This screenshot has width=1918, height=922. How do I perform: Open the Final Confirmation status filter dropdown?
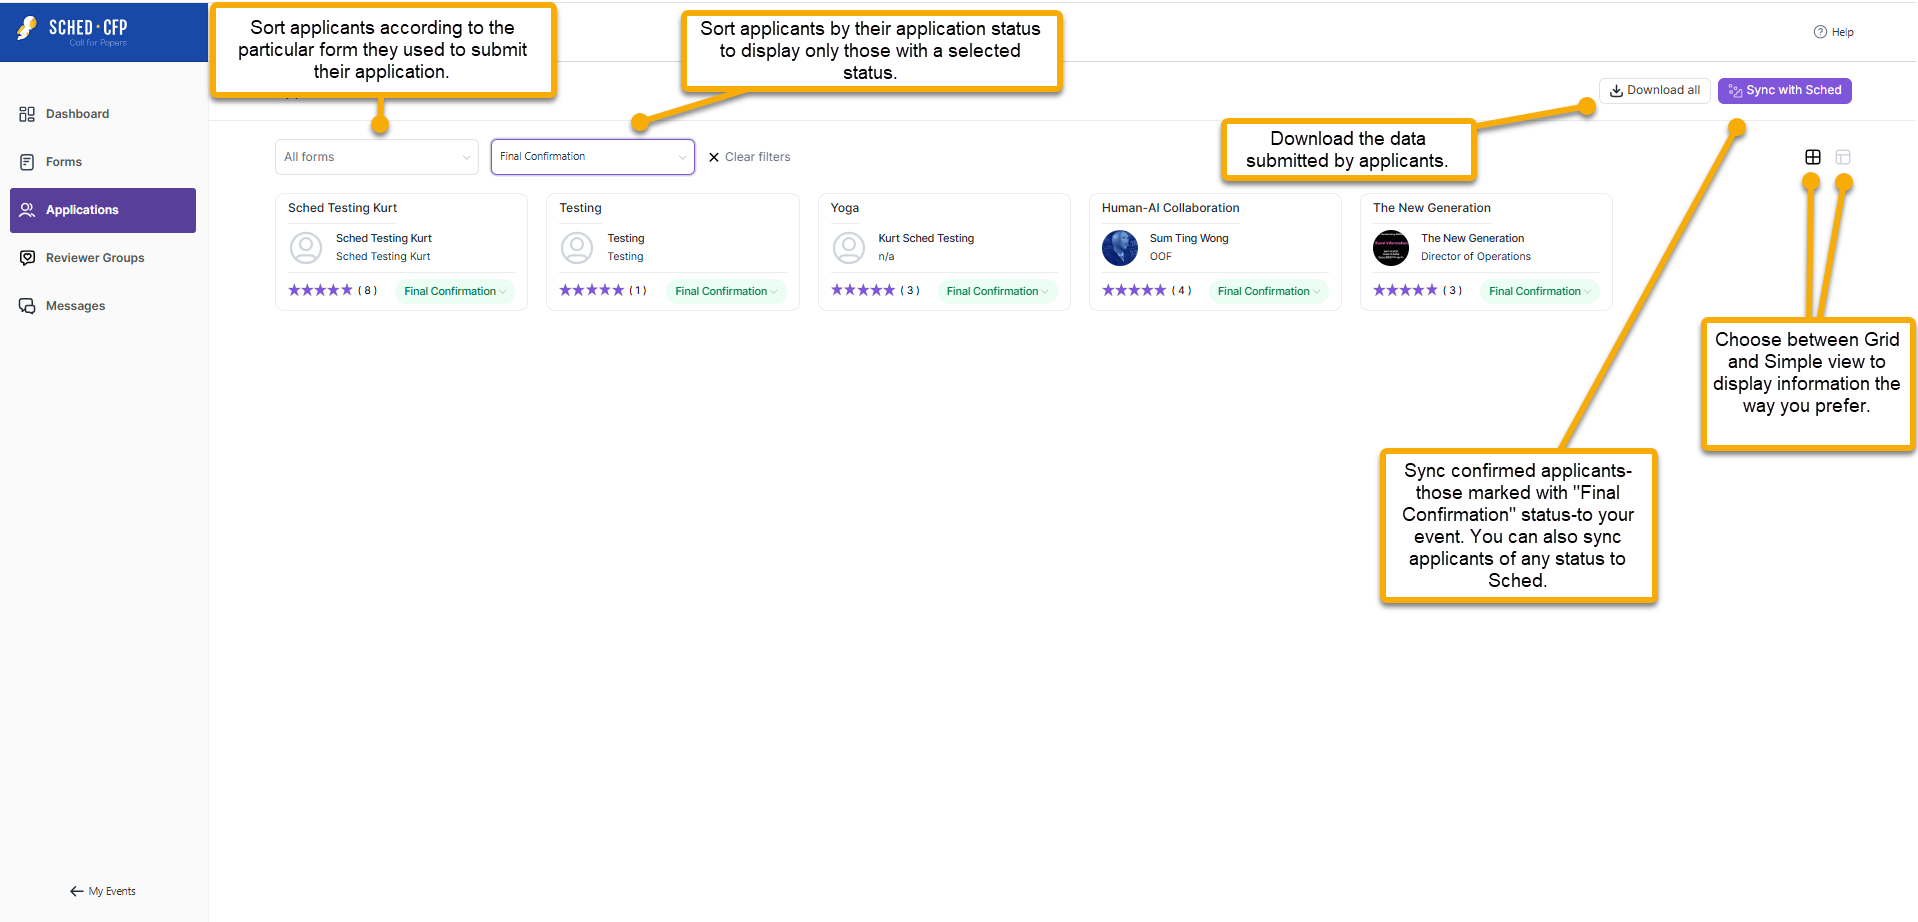click(593, 157)
